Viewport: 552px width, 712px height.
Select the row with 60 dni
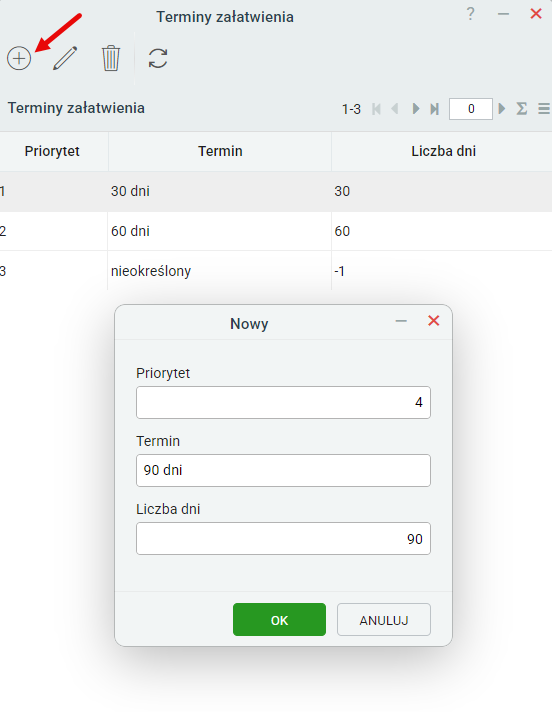tap(276, 231)
